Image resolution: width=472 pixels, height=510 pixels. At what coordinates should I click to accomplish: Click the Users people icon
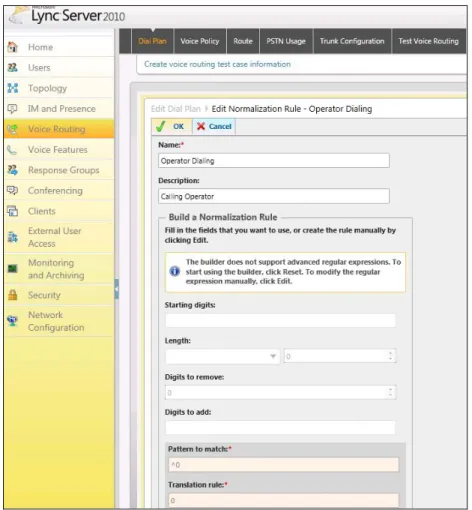coord(12,68)
